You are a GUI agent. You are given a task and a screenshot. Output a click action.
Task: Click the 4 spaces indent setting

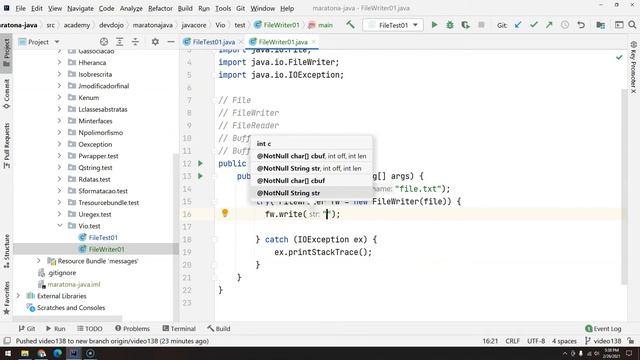[564, 341]
